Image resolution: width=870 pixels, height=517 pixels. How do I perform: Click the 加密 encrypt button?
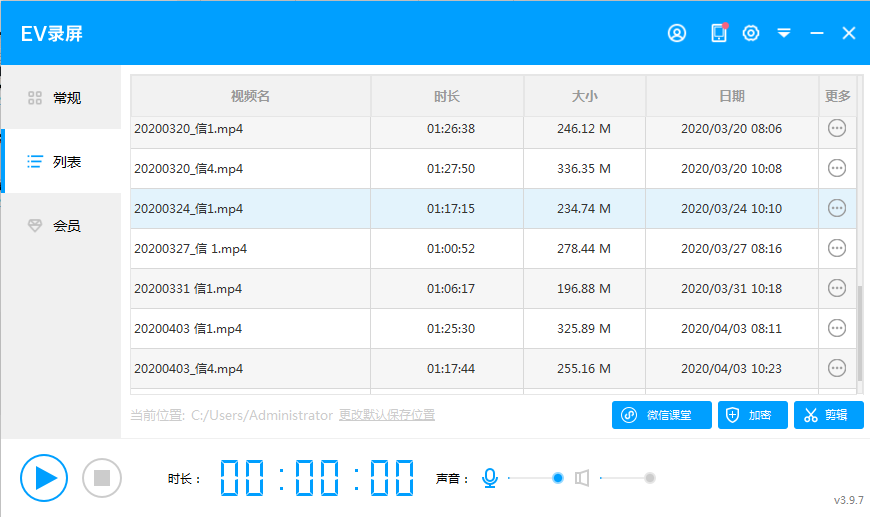pos(752,415)
